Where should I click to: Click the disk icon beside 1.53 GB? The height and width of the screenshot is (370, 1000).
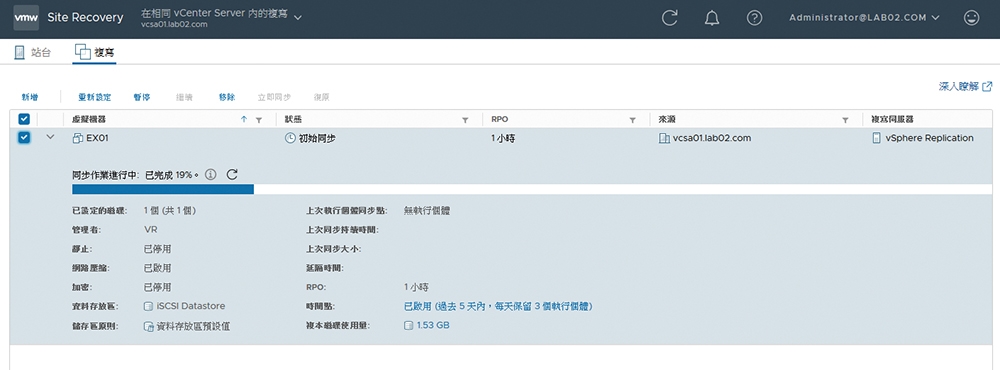(x=409, y=326)
